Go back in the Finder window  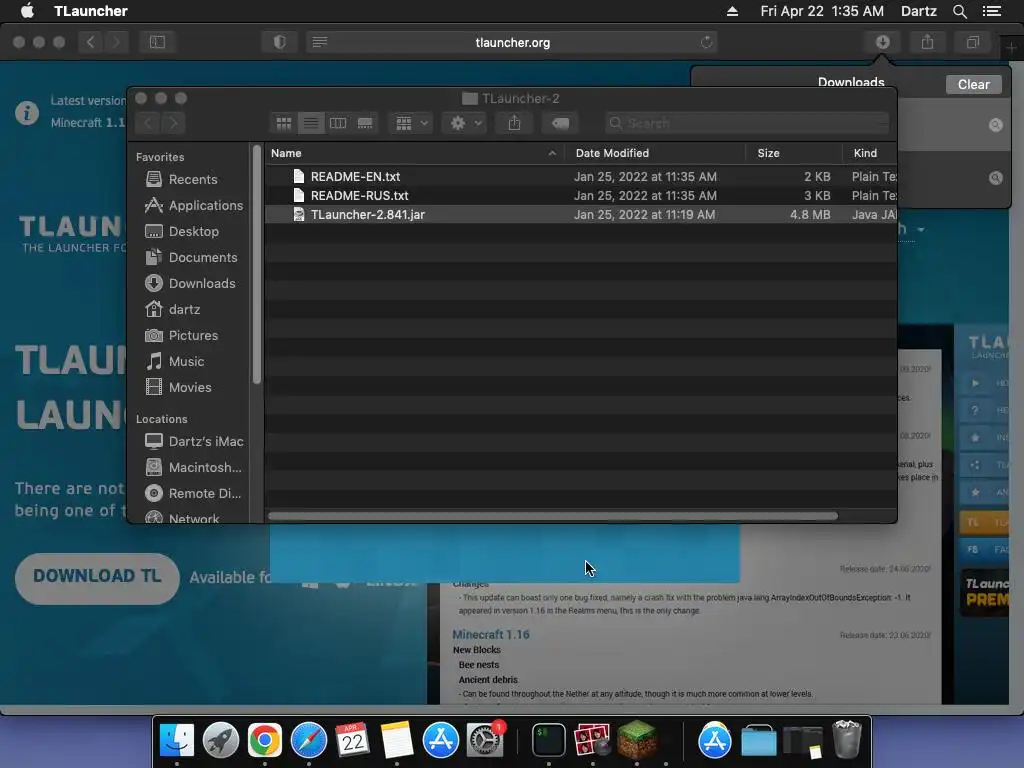tap(148, 123)
